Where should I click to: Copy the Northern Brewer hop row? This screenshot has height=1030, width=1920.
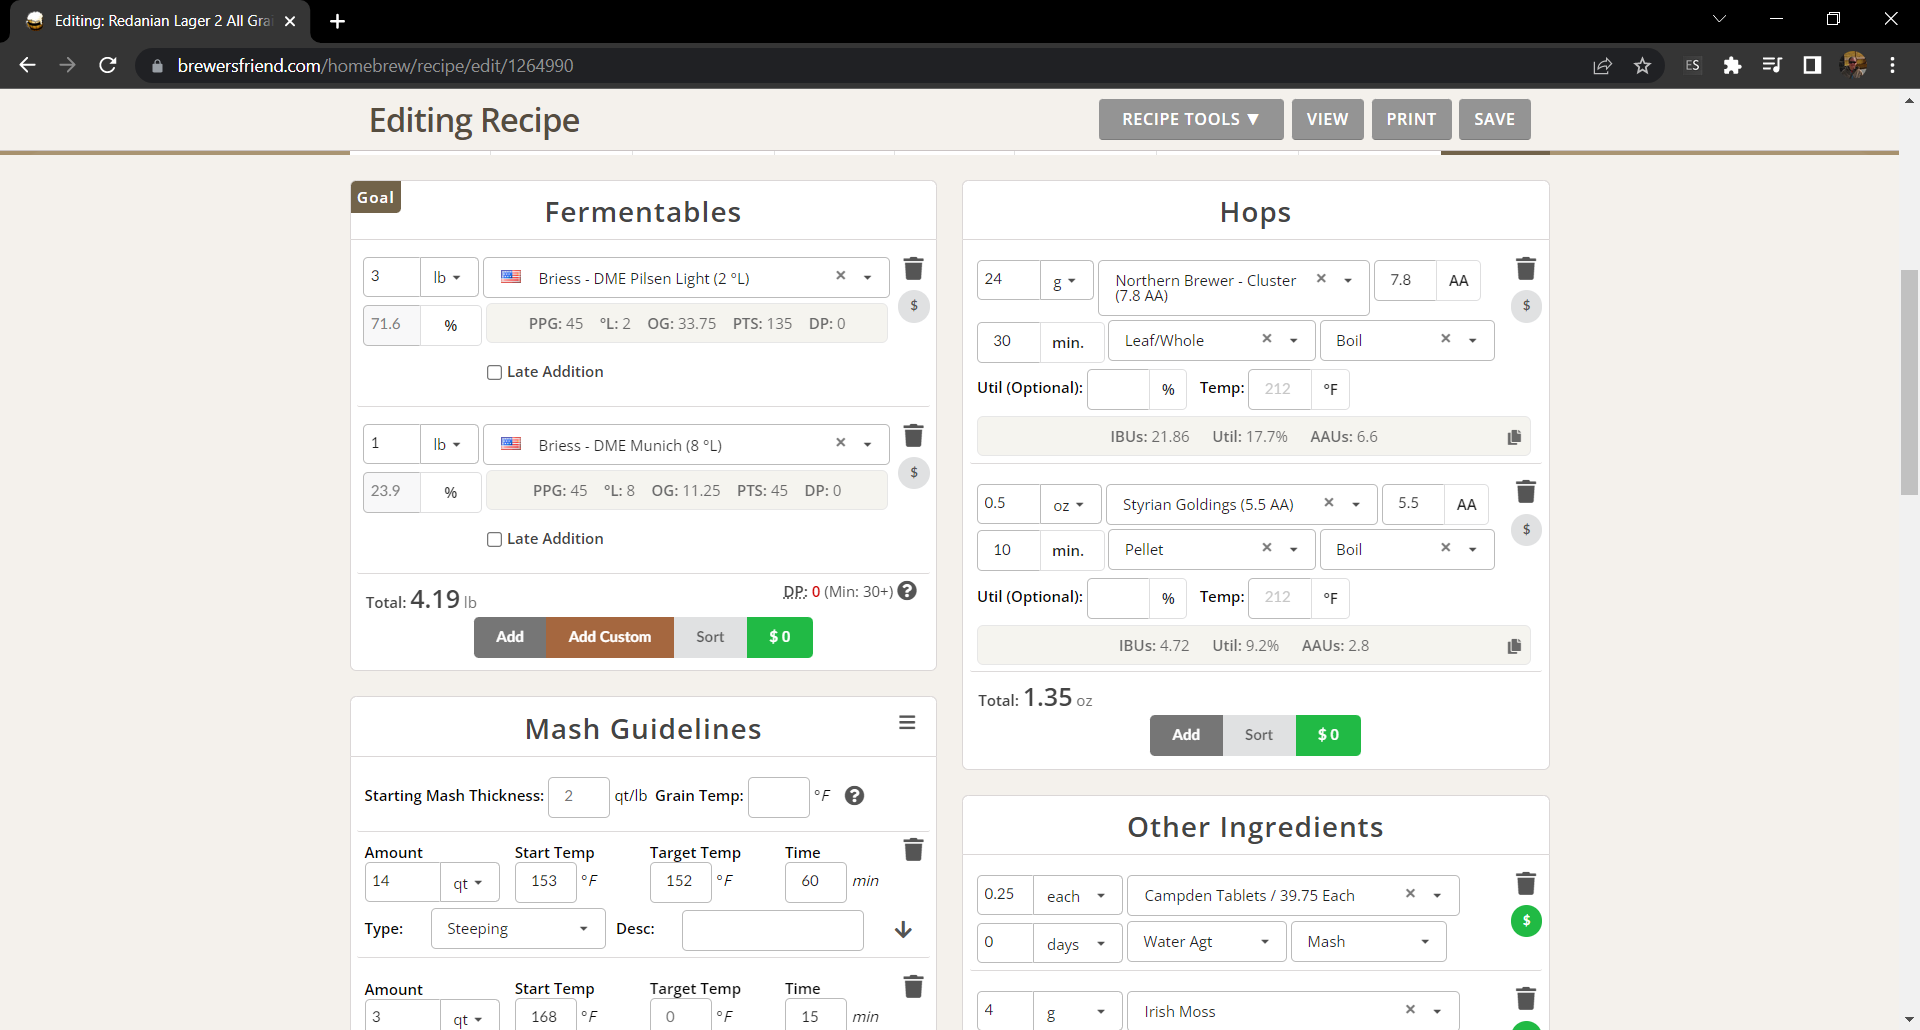pyautogui.click(x=1514, y=437)
